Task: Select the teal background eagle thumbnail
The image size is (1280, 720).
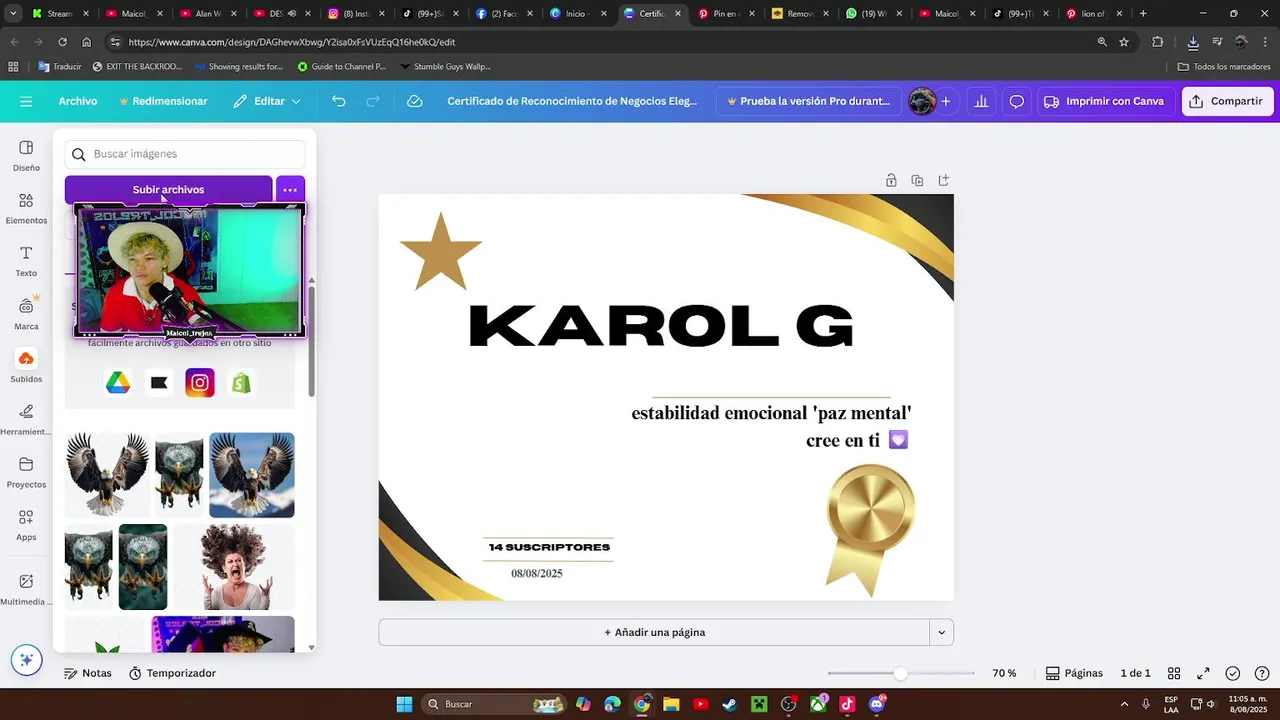Action: [x=143, y=567]
